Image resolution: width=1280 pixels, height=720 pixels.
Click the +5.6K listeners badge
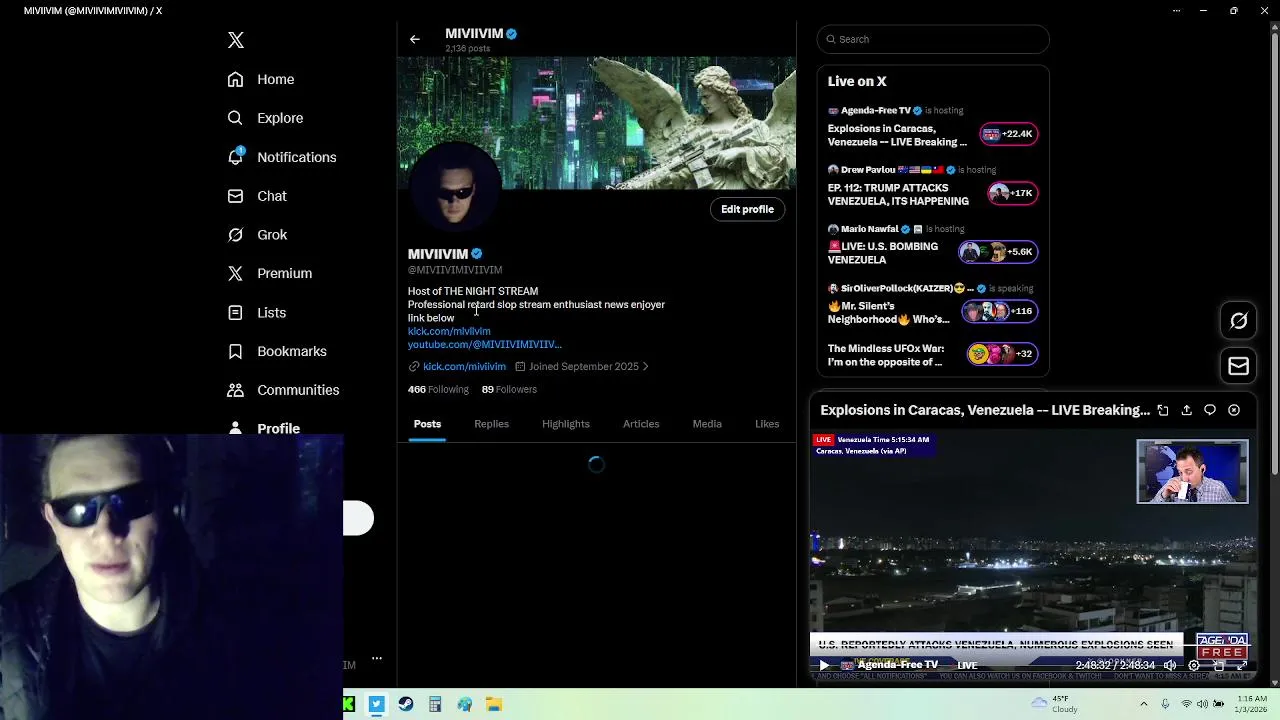tap(998, 252)
